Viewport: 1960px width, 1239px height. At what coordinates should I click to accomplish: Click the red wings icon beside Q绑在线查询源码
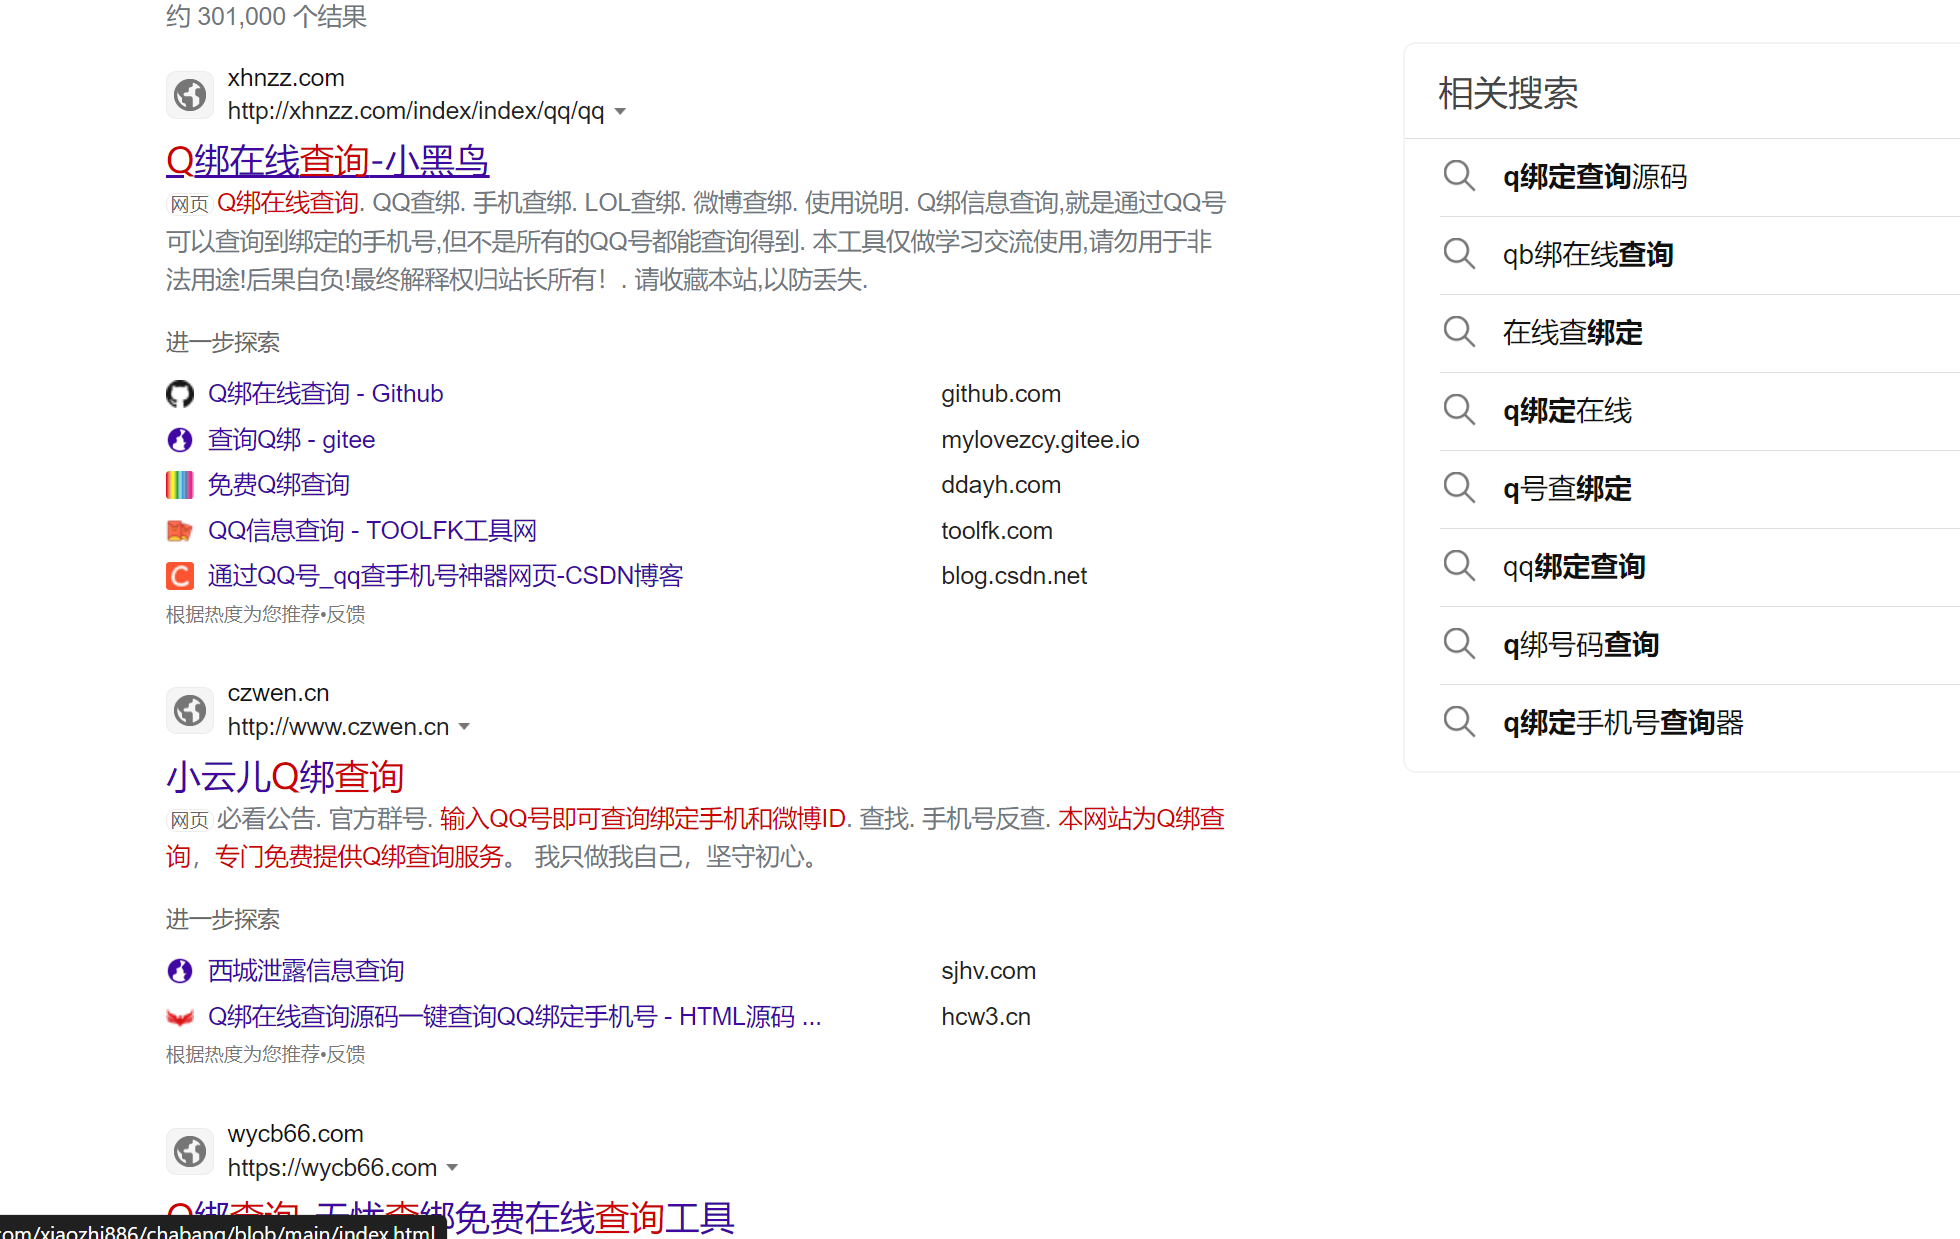click(x=180, y=1017)
